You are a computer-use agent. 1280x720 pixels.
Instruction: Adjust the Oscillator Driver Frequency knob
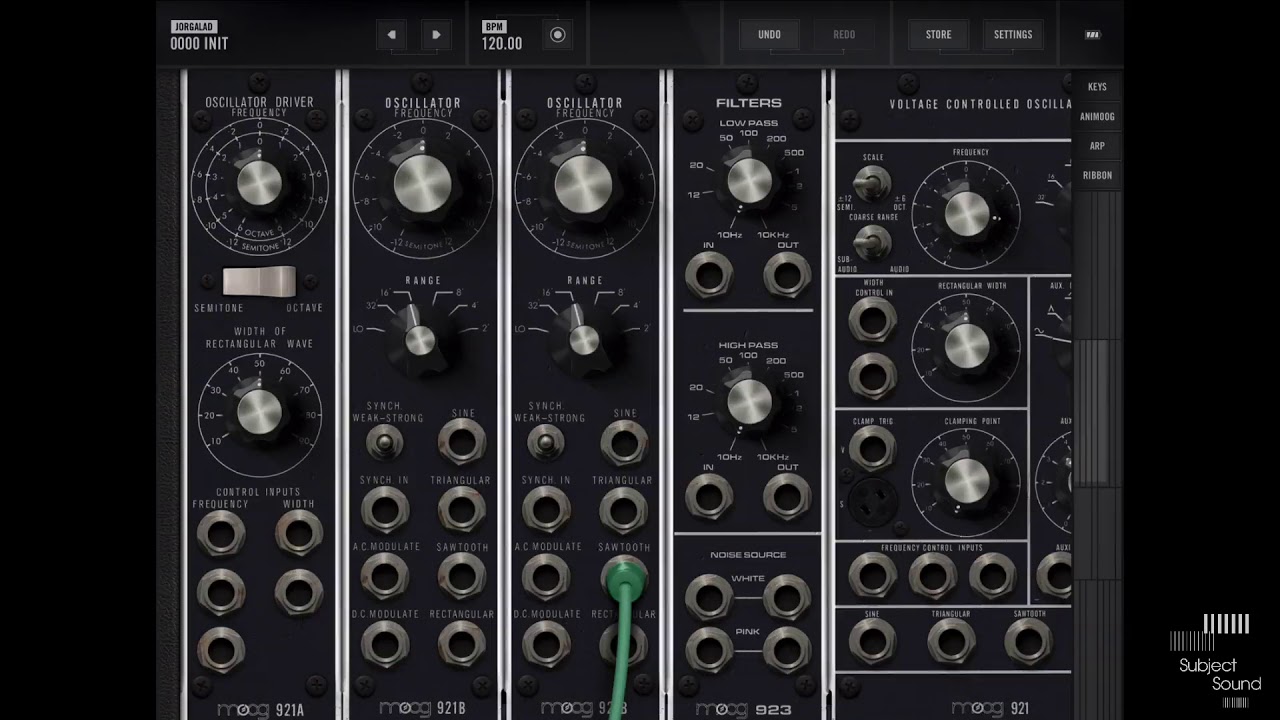pos(259,183)
